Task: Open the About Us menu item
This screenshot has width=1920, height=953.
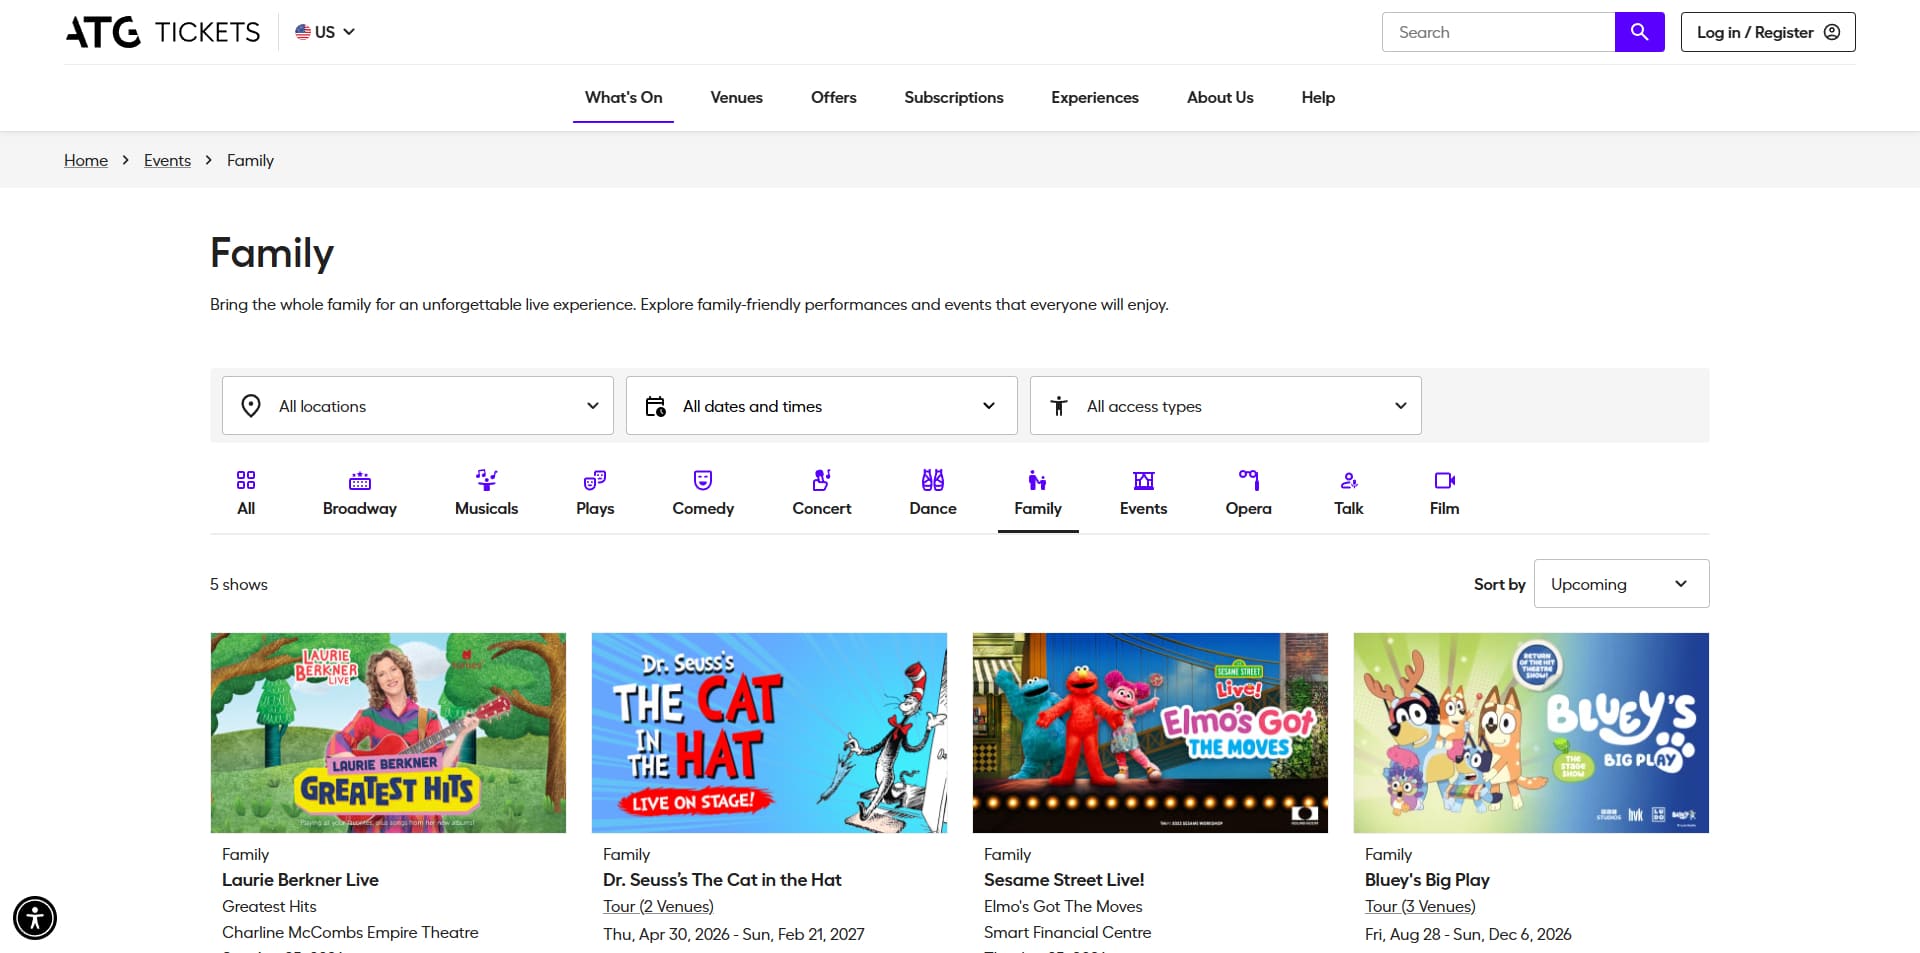Action: point(1220,97)
